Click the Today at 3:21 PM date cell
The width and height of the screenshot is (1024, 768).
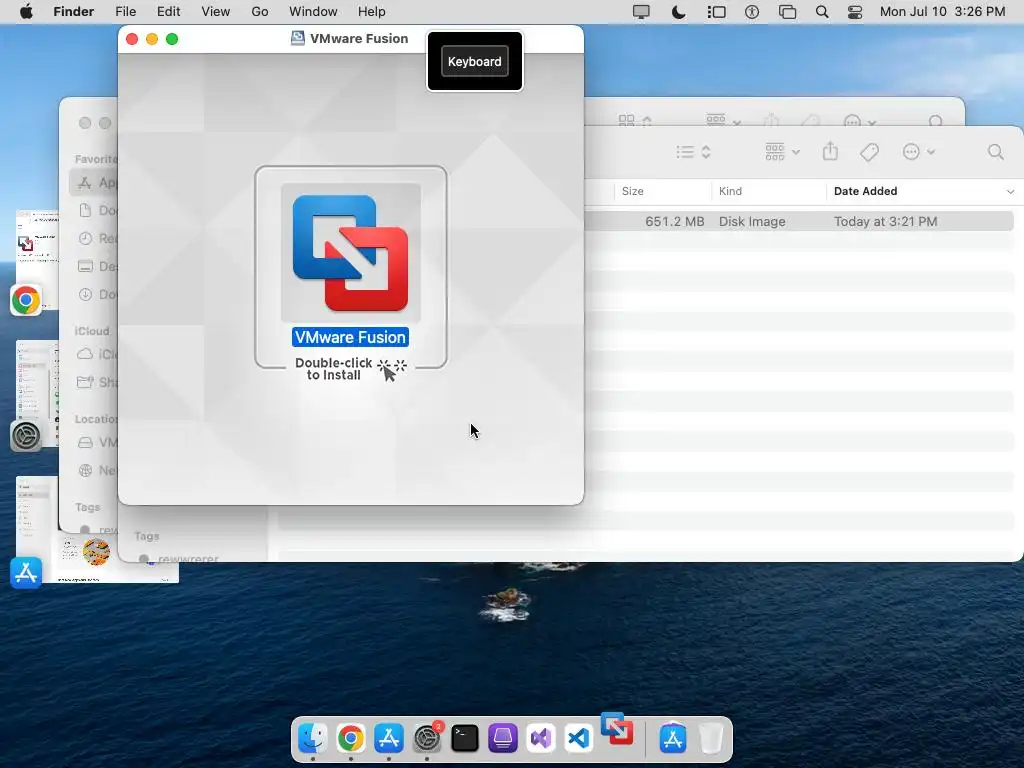pyautogui.click(x=885, y=221)
